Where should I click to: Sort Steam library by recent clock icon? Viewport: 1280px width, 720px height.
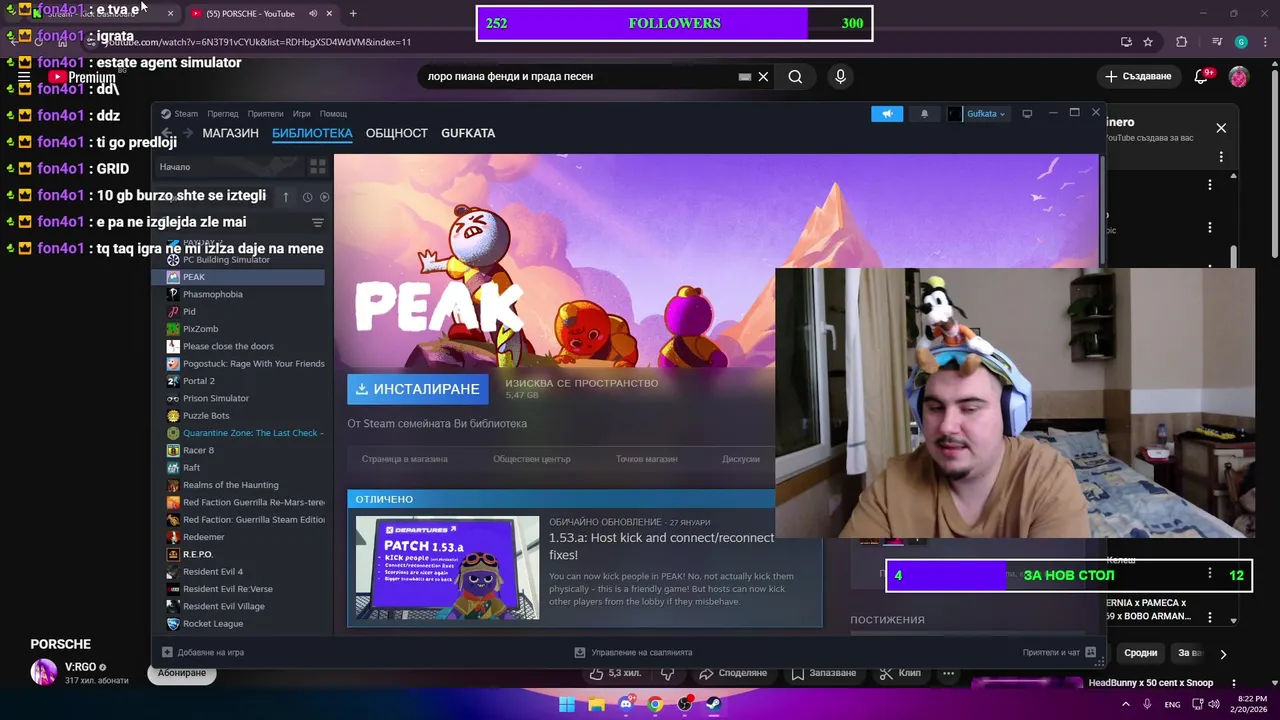point(307,197)
